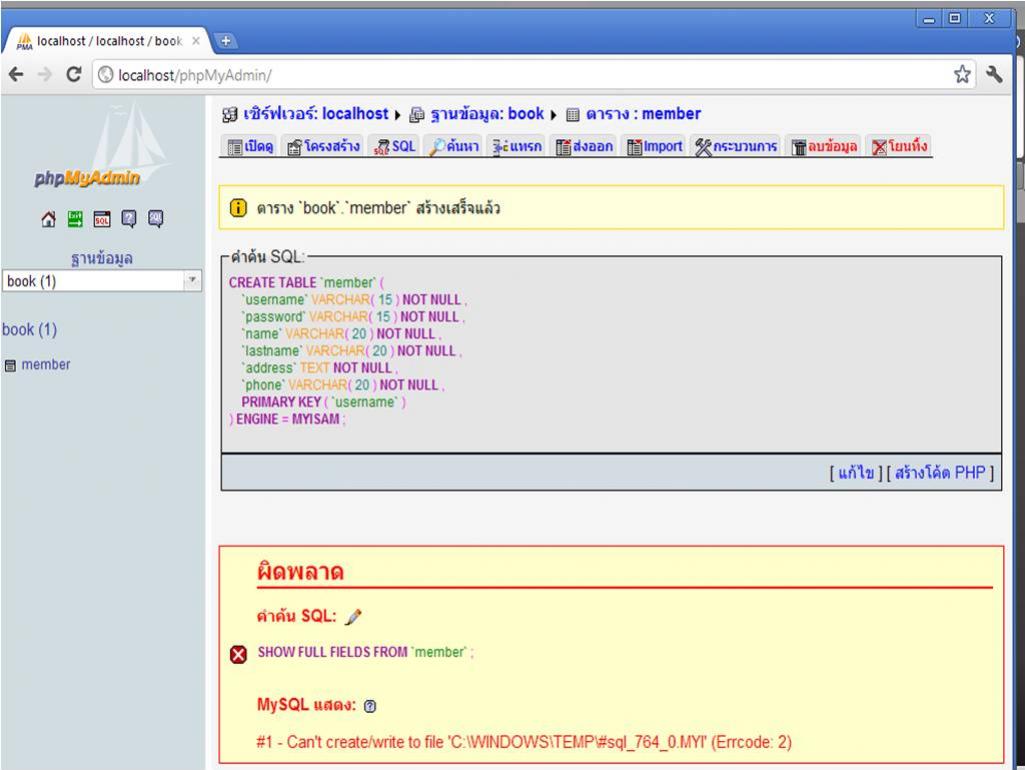Viewport: 1025px width, 770px height.
Task: Click the แก้ไข edit link
Action: [x=856, y=473]
